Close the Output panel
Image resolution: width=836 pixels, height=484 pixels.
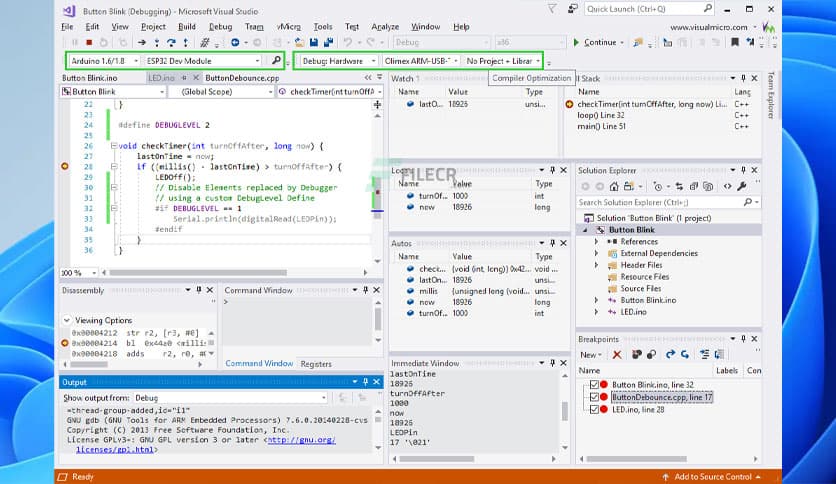tap(376, 382)
